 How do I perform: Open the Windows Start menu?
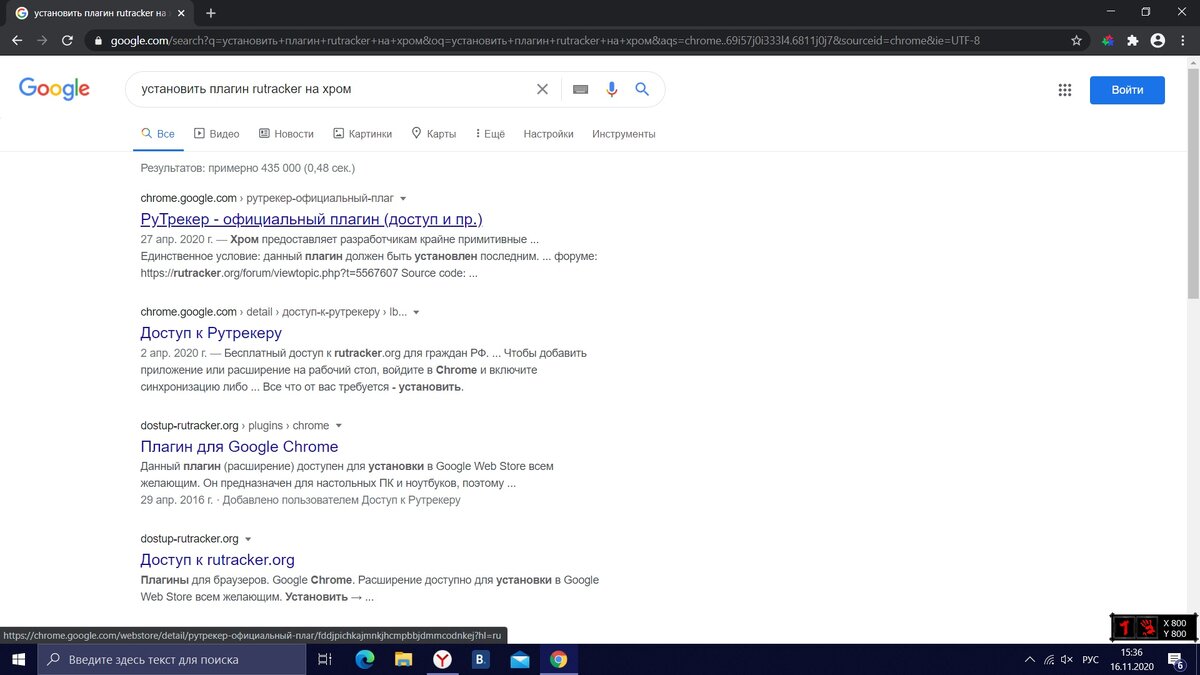pyautogui.click(x=18, y=659)
